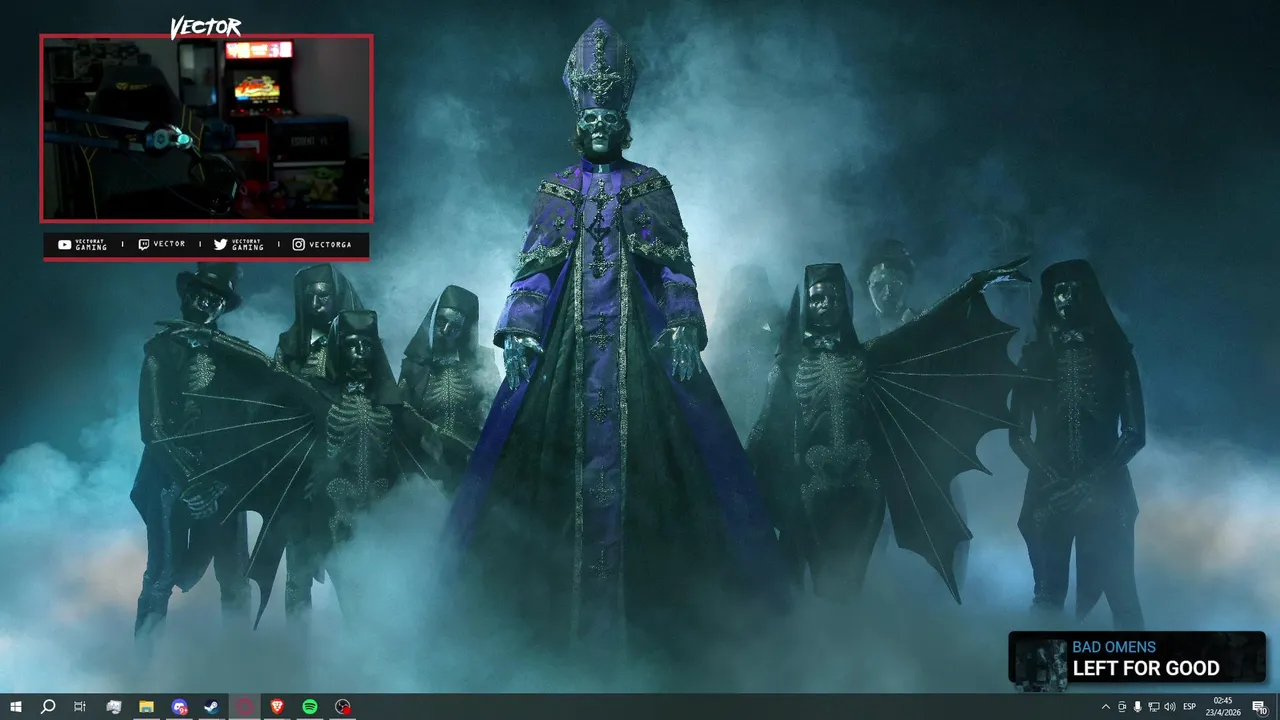This screenshot has height=720, width=1280.
Task: Open network status tray icon
Action: (x=1154, y=707)
